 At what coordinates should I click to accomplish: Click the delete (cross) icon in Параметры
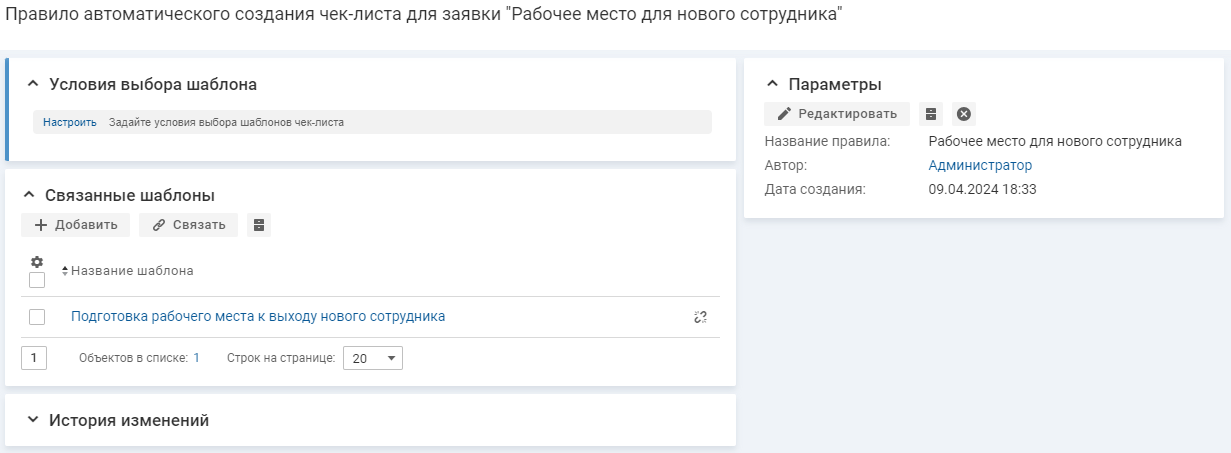coord(964,114)
